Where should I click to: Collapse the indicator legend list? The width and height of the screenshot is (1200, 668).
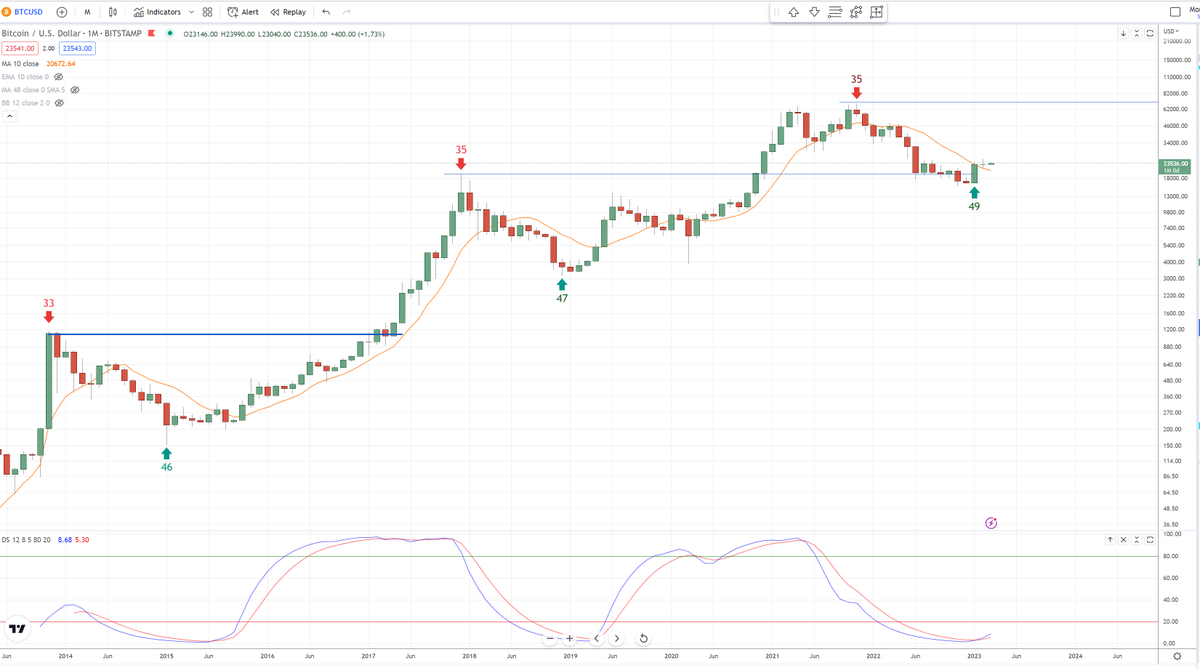pyautogui.click(x=10, y=116)
